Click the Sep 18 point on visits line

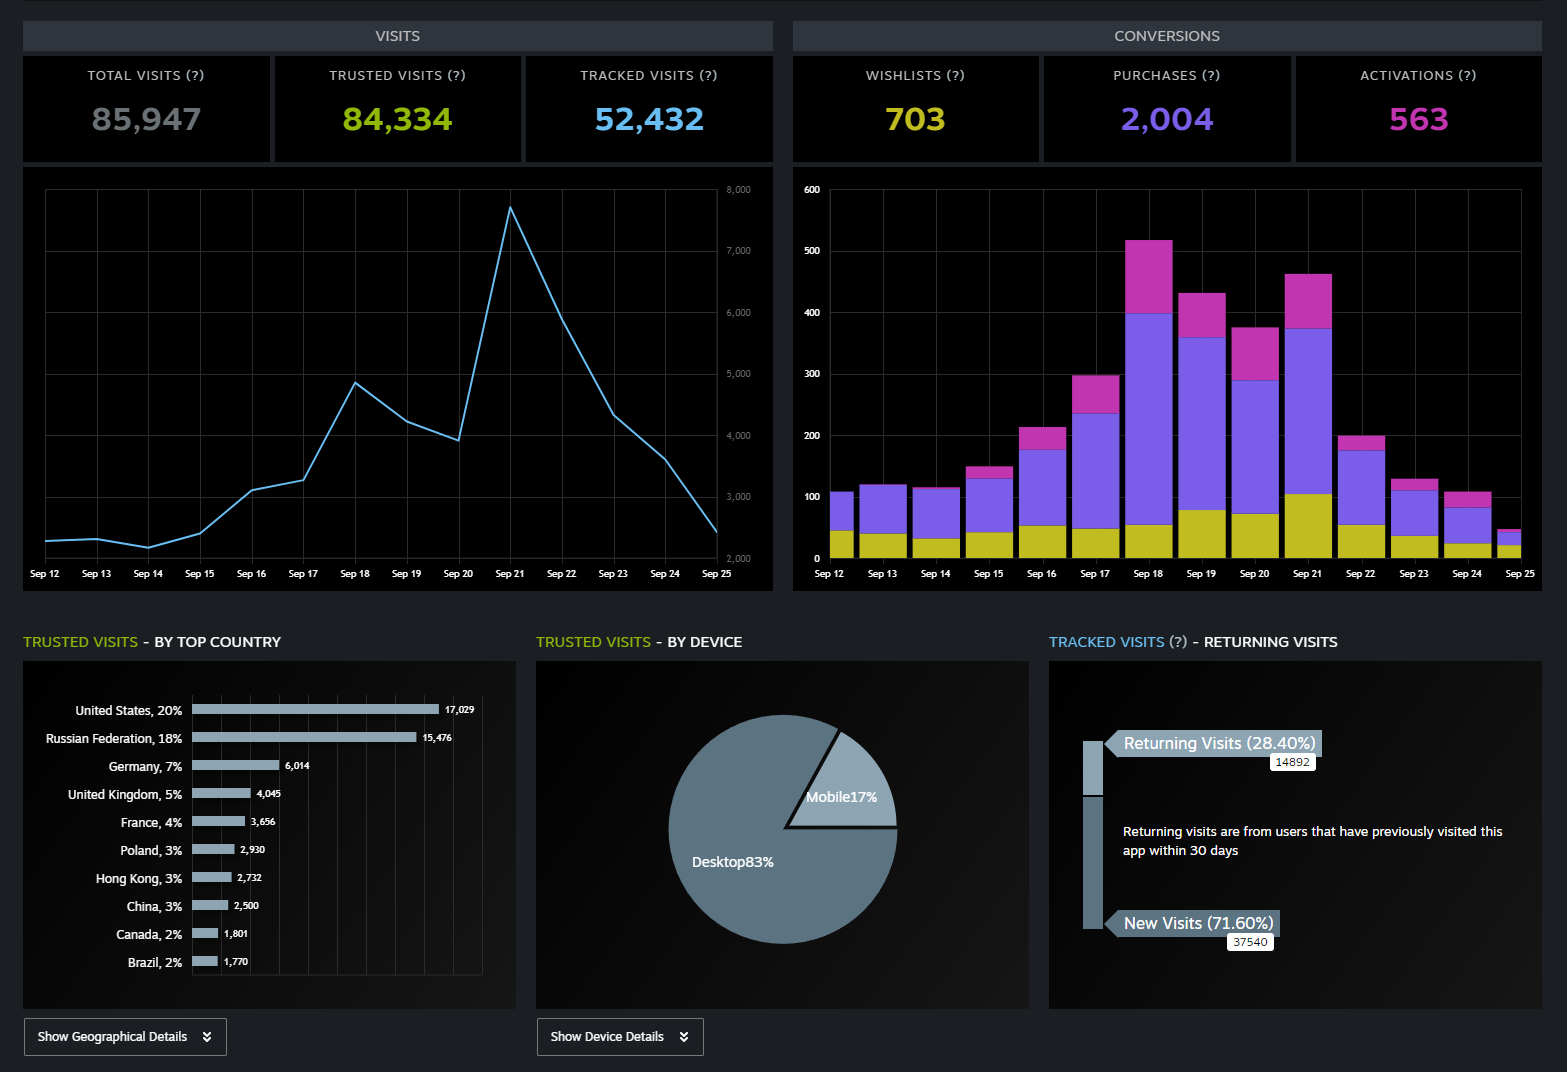point(355,383)
